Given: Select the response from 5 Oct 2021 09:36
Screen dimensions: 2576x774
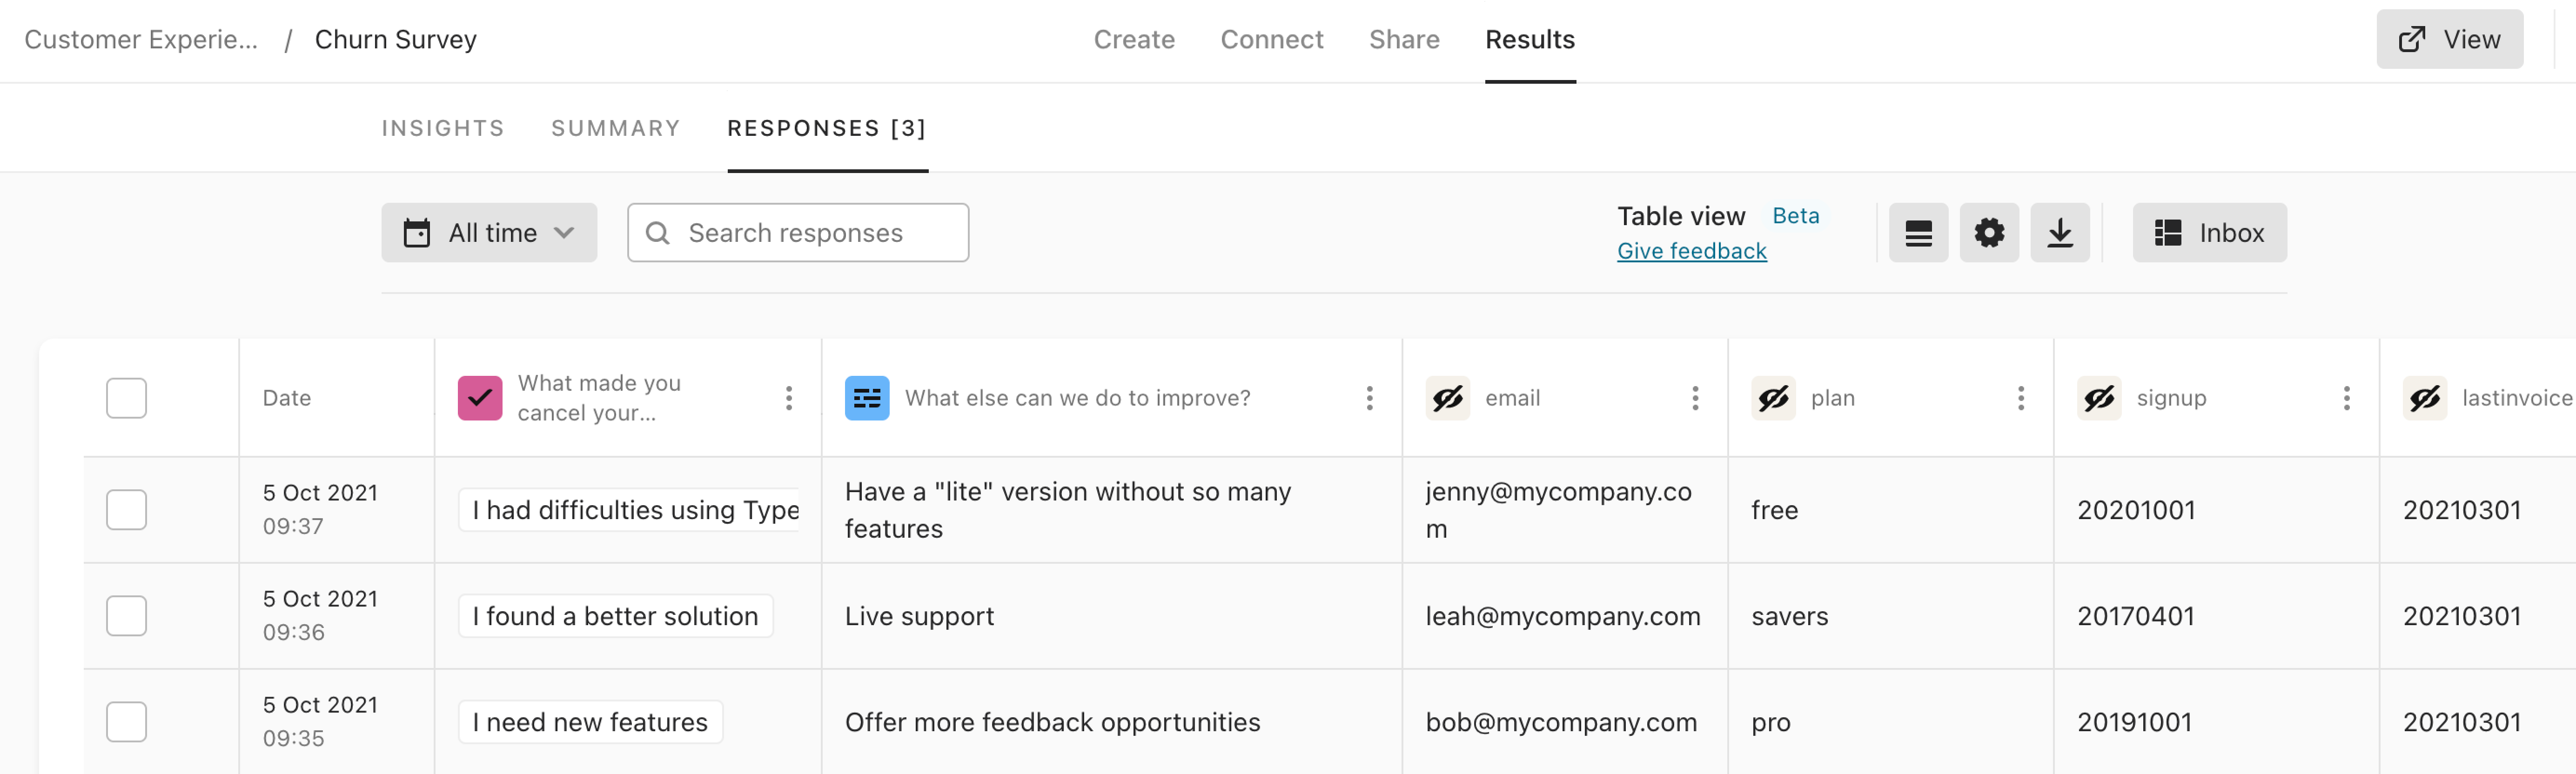Looking at the screenshot, I should [126, 616].
